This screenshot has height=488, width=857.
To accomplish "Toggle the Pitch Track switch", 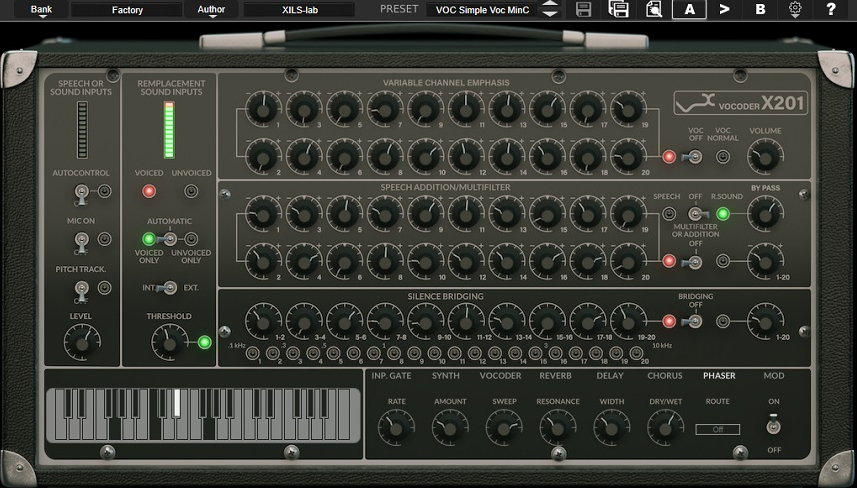I will point(81,290).
